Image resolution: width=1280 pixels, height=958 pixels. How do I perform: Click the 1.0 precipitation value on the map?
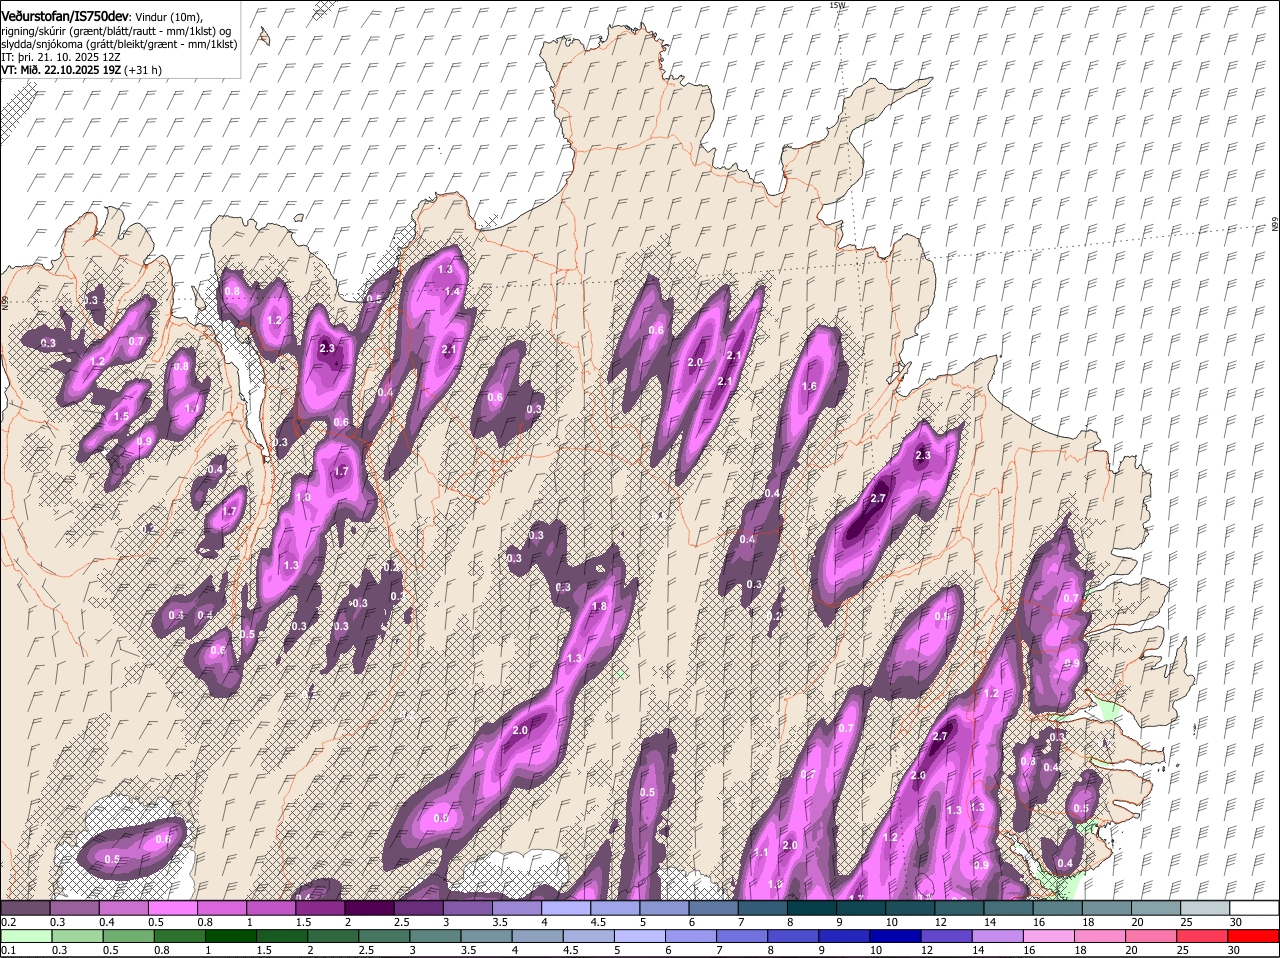pyautogui.click(x=304, y=497)
